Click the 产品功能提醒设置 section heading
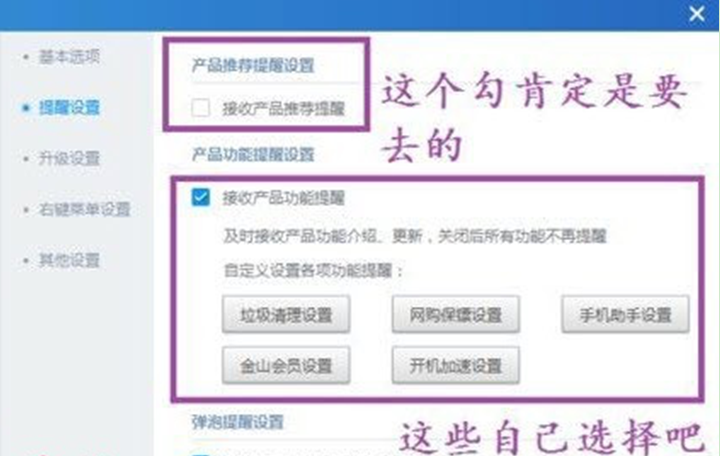Screen dimensions: 720x456 (x=253, y=154)
